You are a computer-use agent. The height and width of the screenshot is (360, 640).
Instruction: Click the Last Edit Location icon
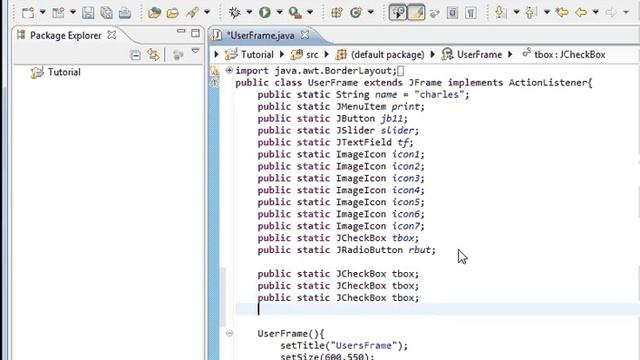point(562,13)
